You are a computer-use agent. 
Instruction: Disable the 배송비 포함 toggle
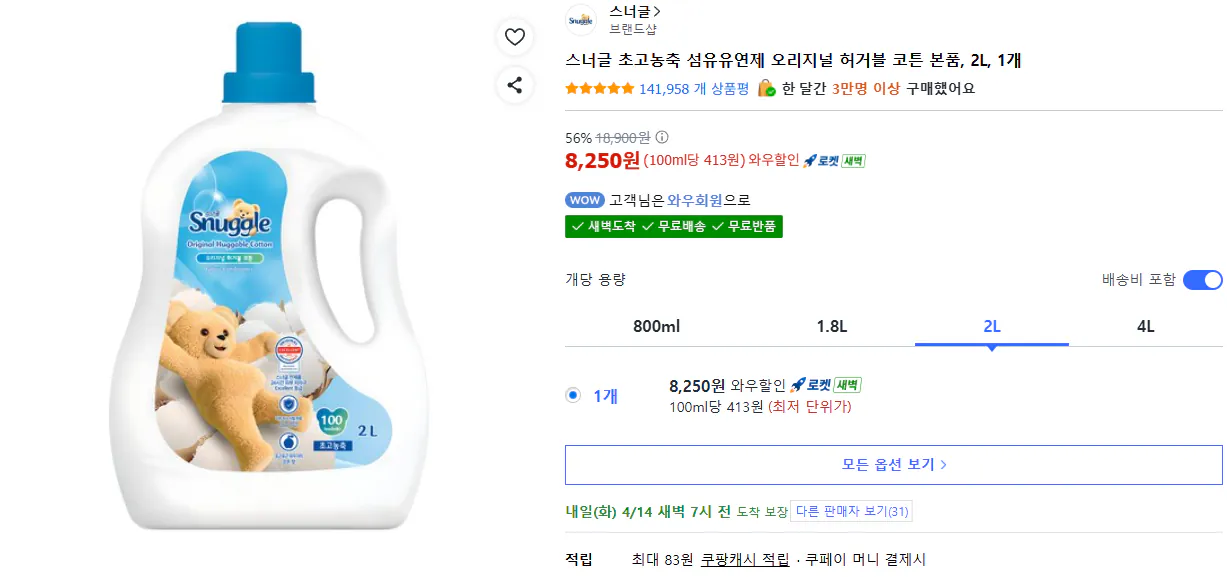[x=1203, y=280]
